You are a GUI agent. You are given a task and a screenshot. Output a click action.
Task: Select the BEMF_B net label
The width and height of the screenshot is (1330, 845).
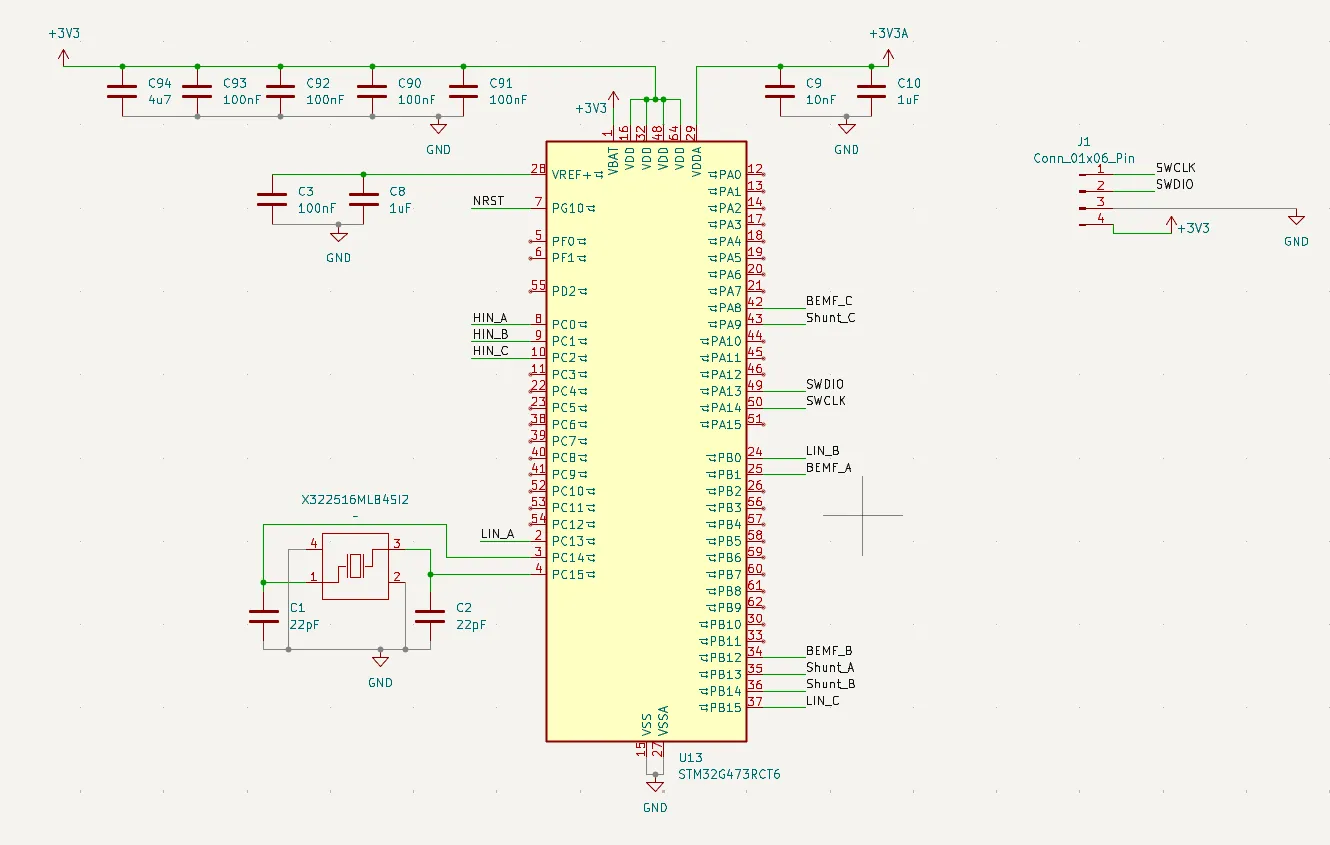click(x=829, y=651)
